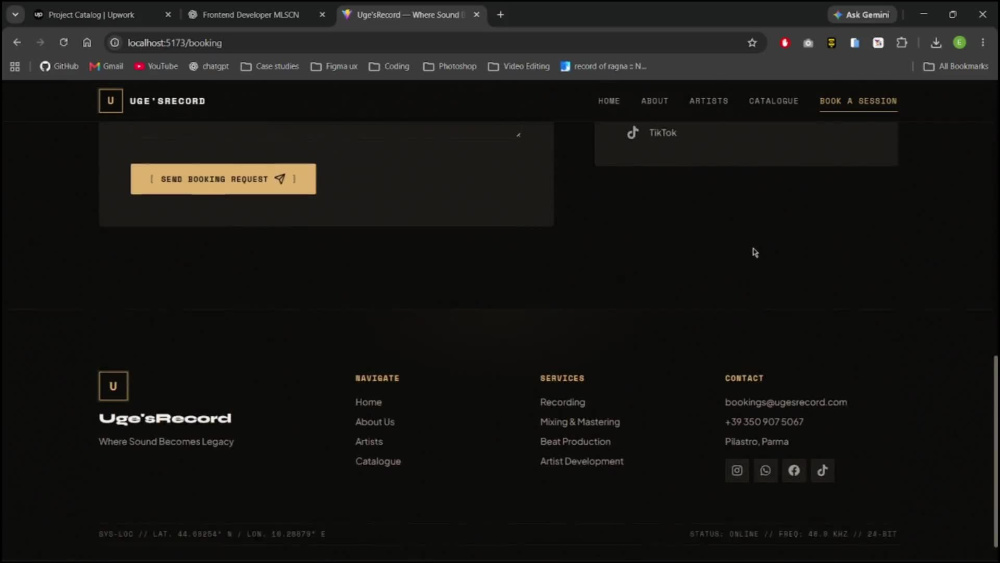Viewport: 1000px width, 563px height.
Task: Open a new tab with plus button
Action: 501,15
